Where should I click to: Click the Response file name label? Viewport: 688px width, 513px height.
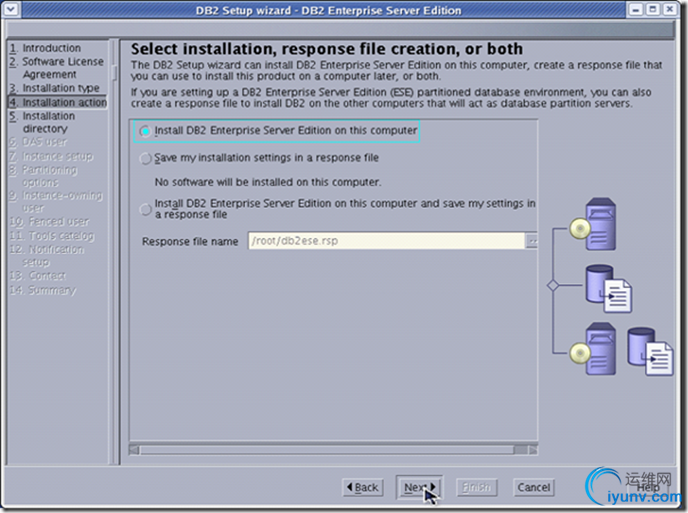click(x=190, y=241)
